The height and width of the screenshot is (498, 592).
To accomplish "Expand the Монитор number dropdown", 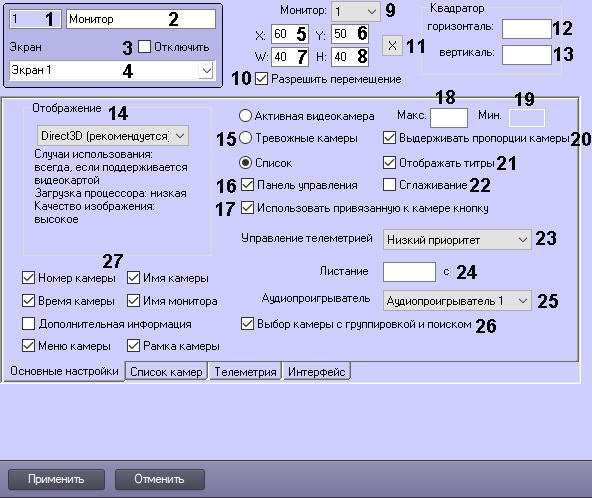I will tap(355, 12).
